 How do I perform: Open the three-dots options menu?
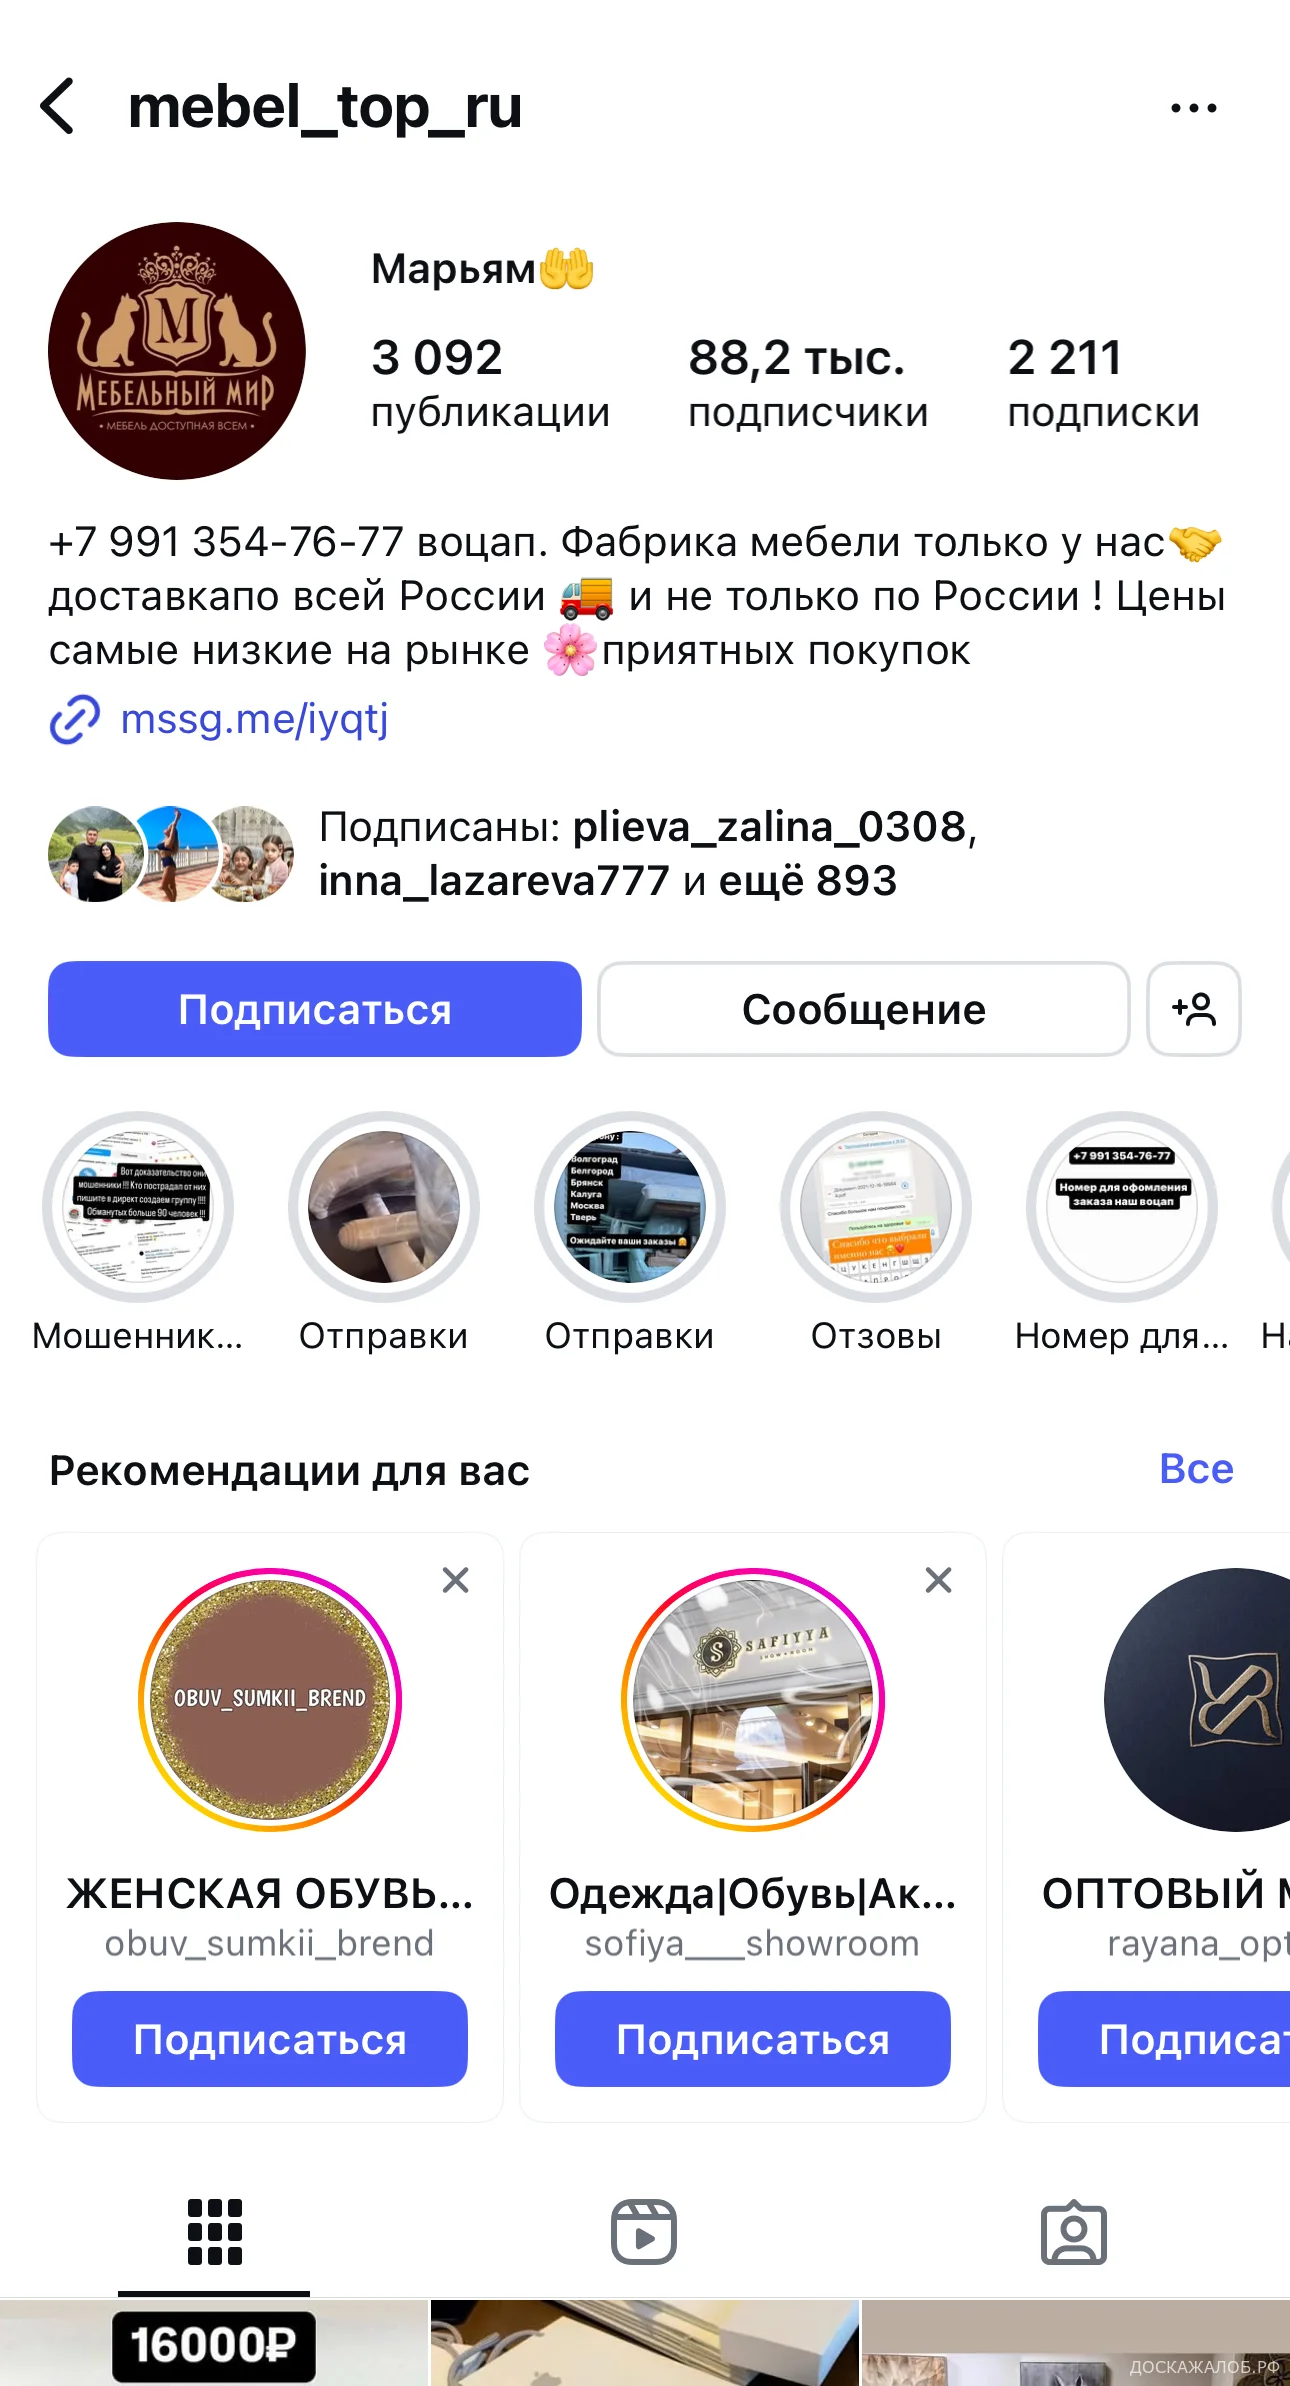pos(1193,107)
